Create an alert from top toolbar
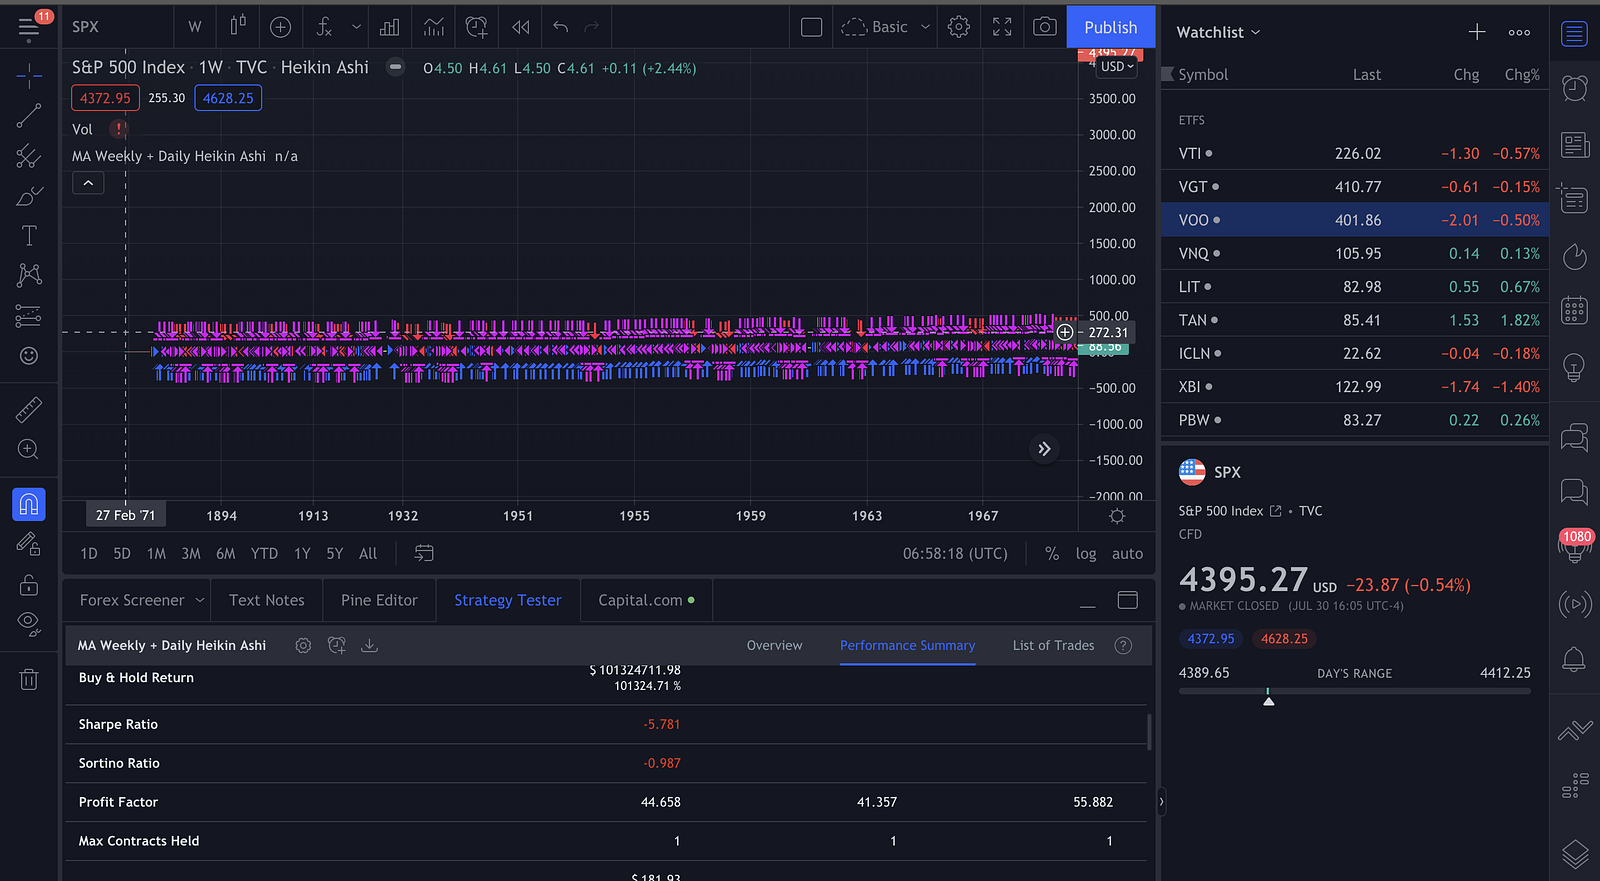 (476, 27)
